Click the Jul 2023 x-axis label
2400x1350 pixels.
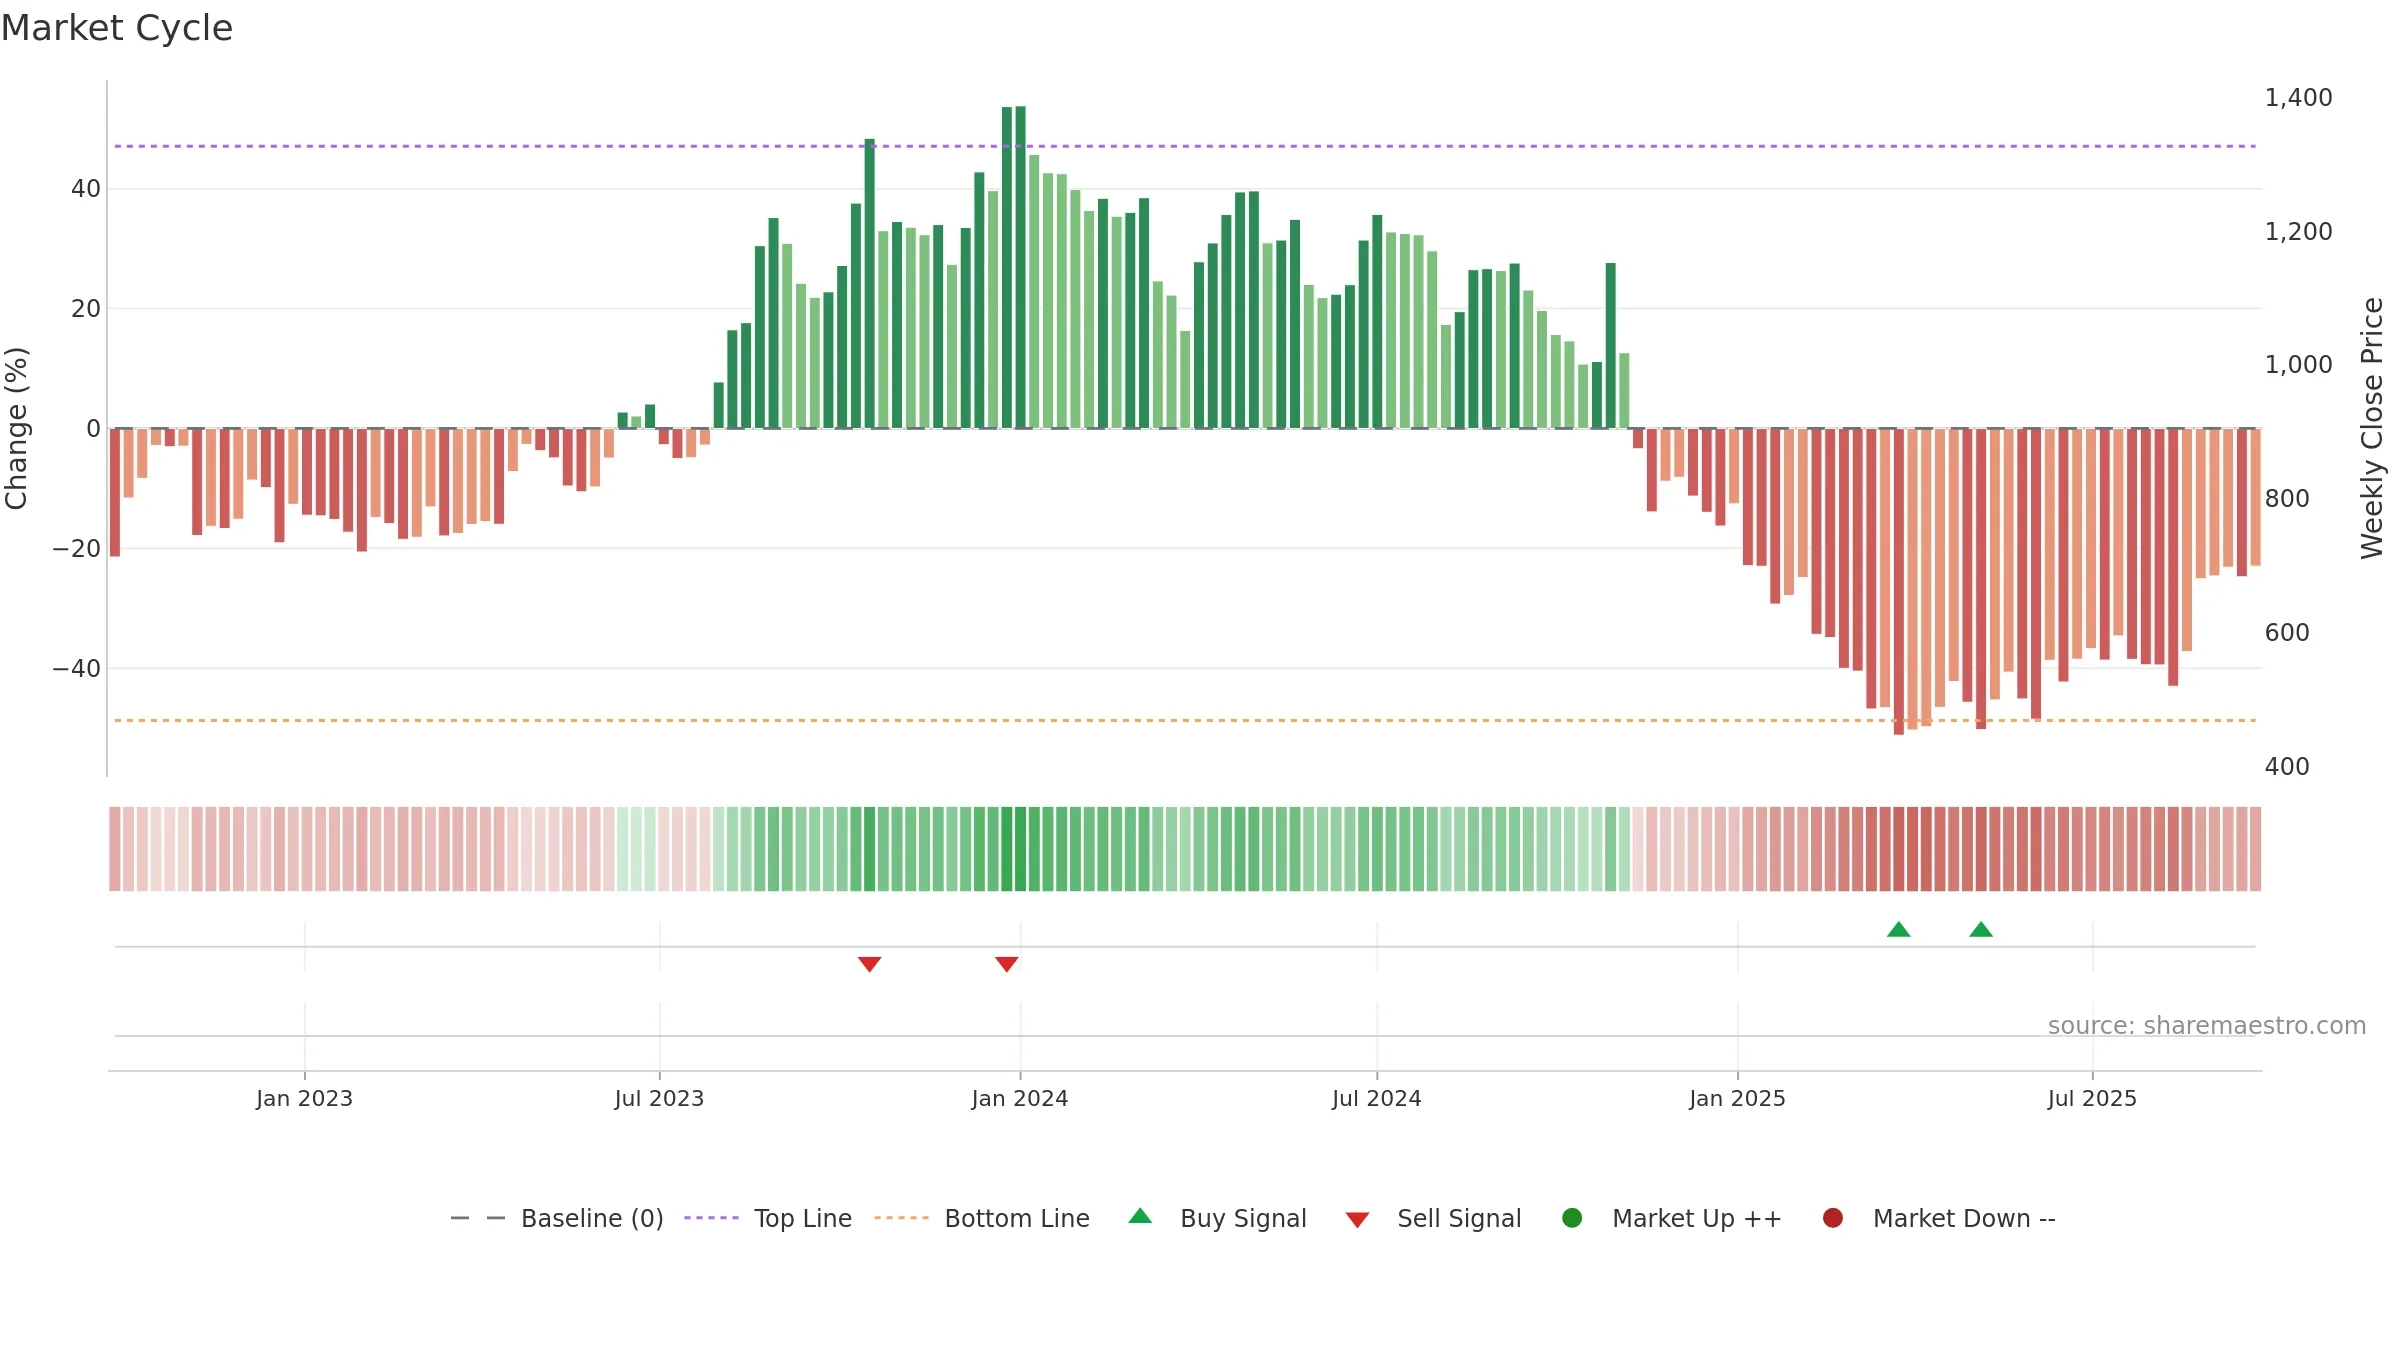[x=659, y=1098]
